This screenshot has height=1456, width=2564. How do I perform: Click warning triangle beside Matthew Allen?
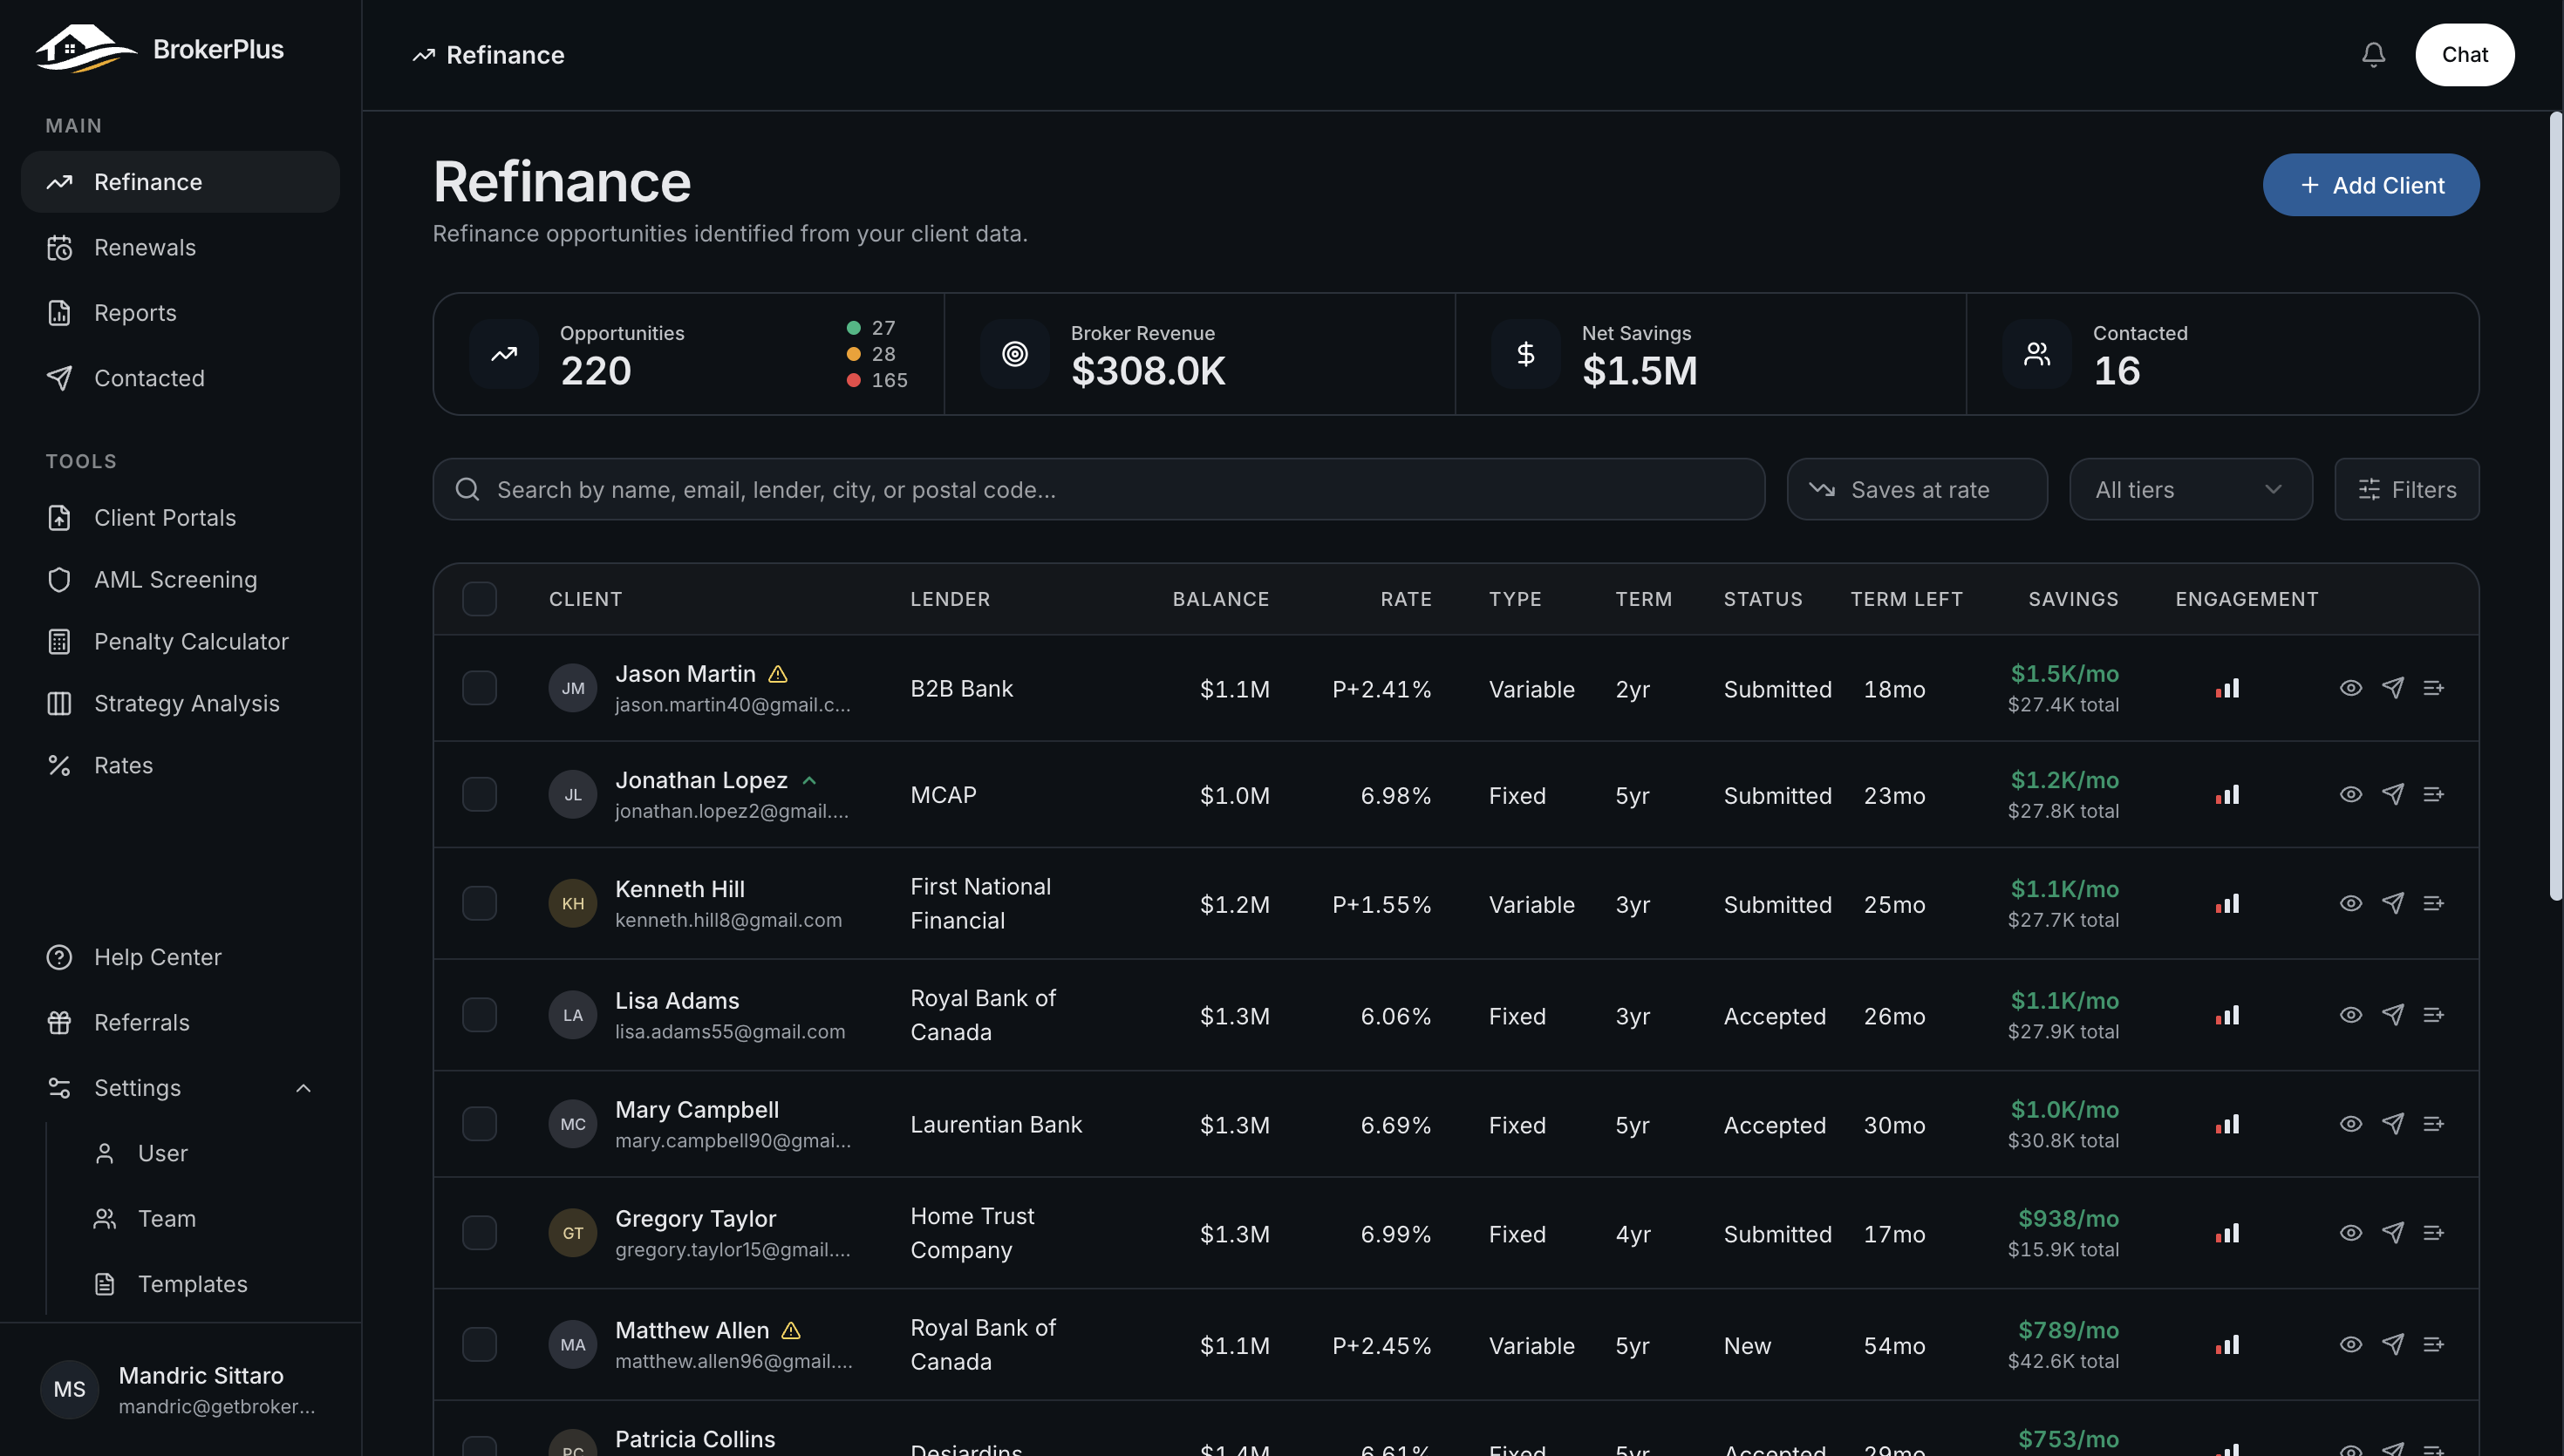click(x=791, y=1330)
